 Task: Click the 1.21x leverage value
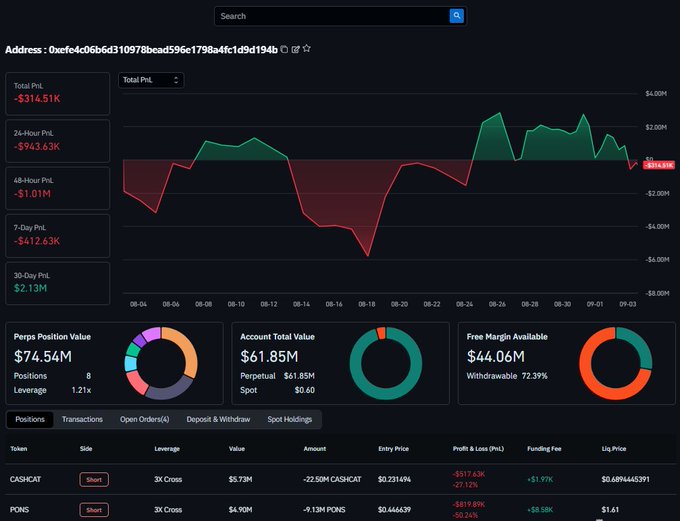point(81,390)
